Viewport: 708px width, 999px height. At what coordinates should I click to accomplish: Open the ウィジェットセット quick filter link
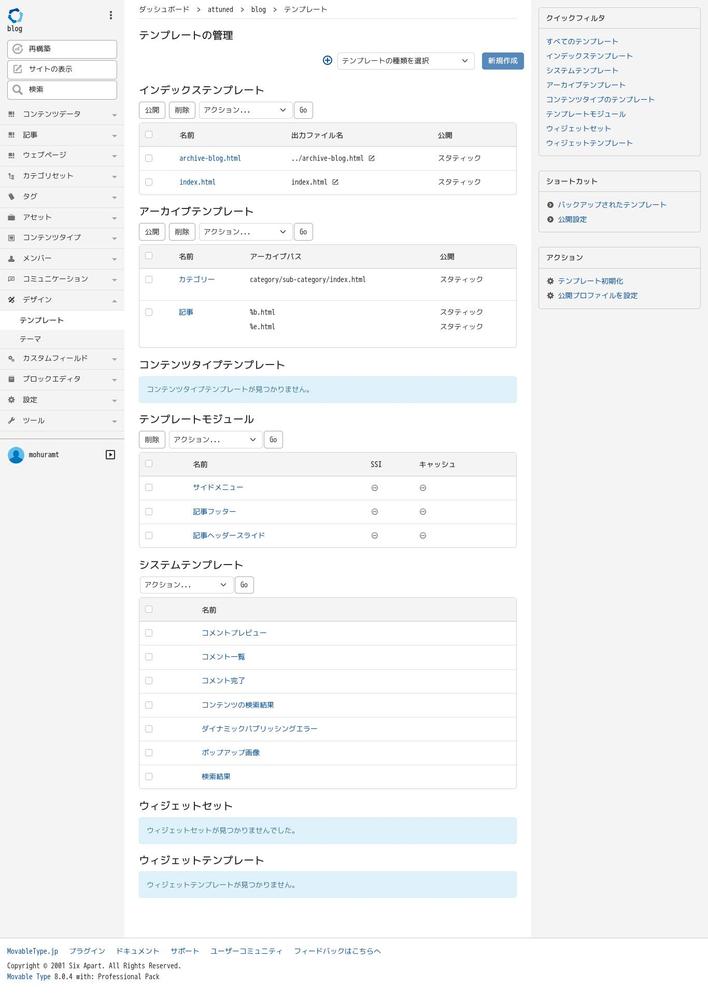579,129
